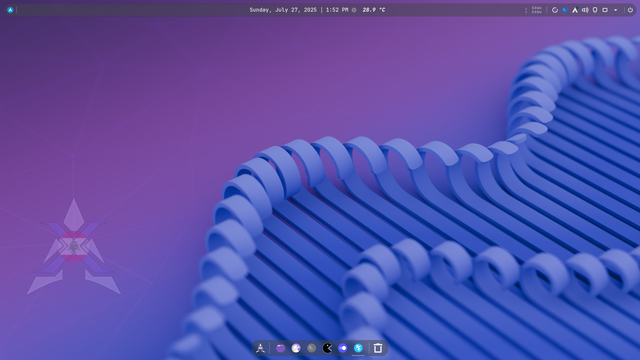This screenshot has height=360, width=640.
Task: Launch the Pac-Man package manager dock icon
Action: click(327, 348)
